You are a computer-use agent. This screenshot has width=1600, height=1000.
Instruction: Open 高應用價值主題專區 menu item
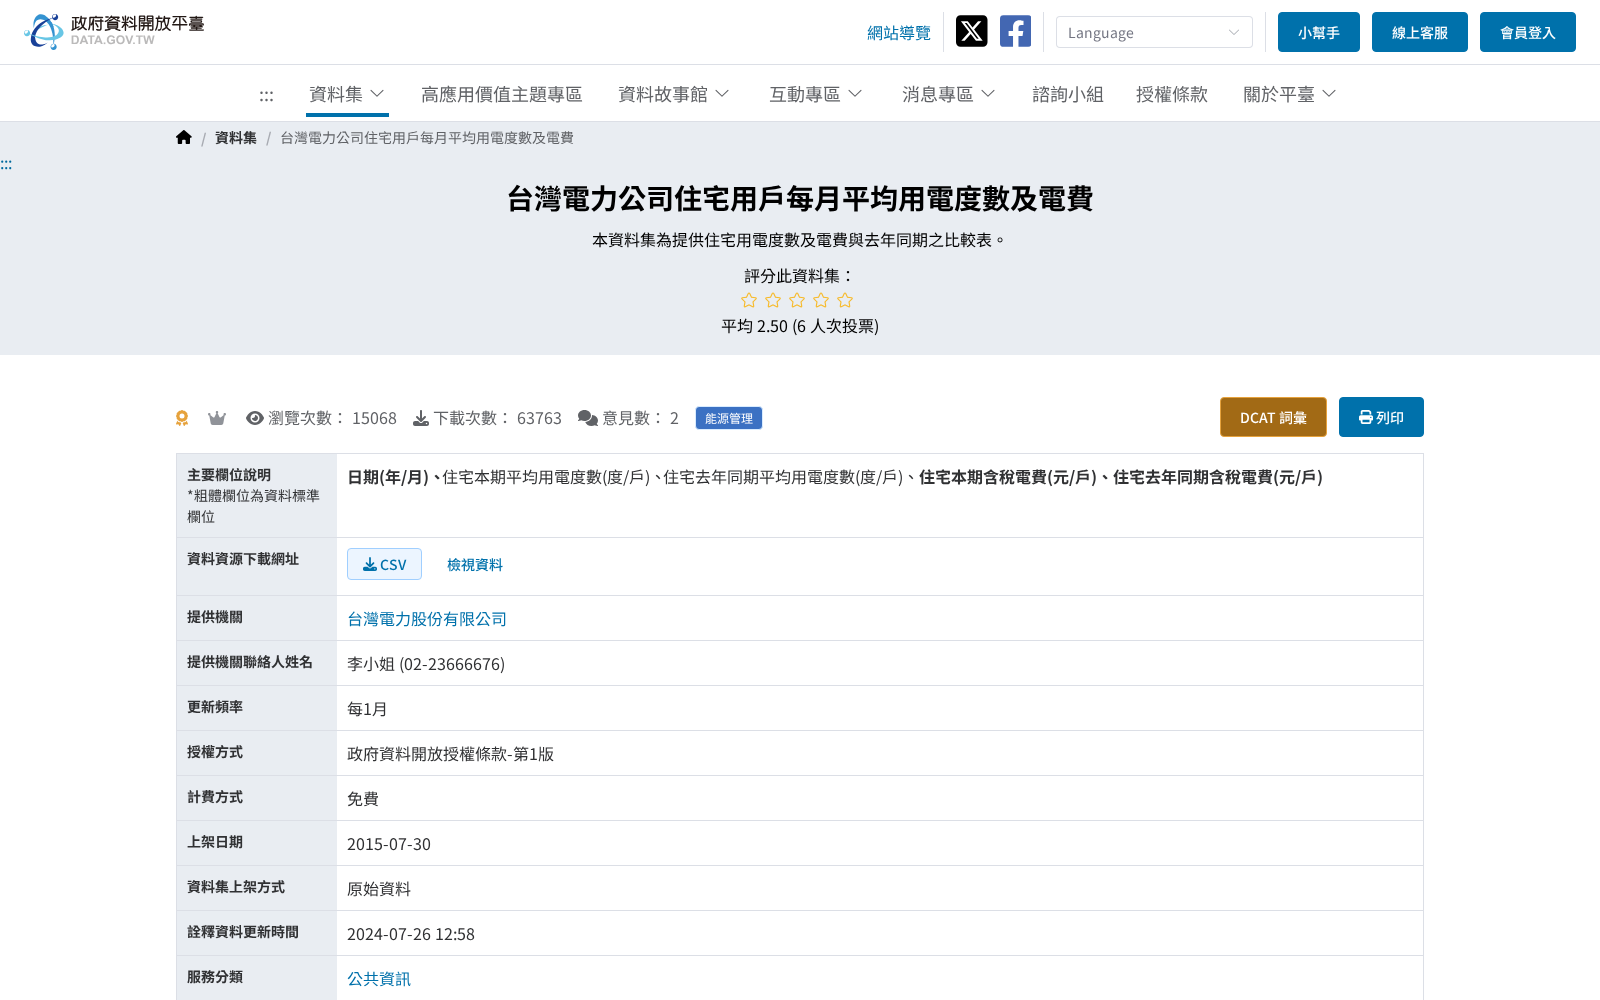click(502, 94)
